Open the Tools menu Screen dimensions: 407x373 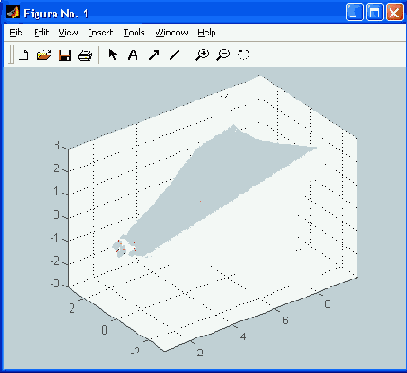click(x=134, y=33)
